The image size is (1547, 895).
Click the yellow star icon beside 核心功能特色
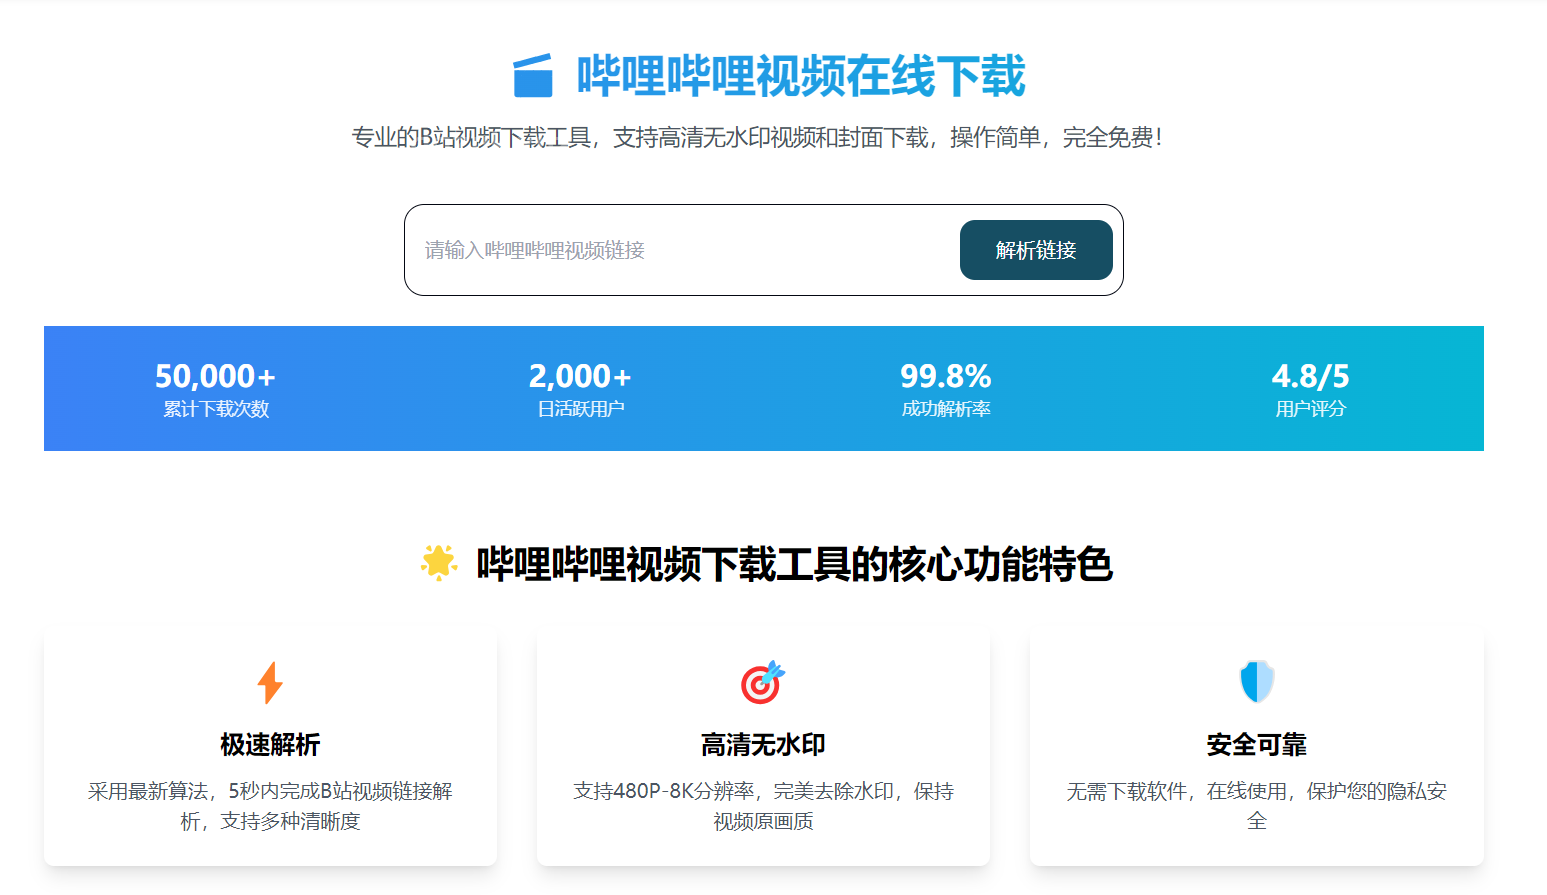coord(439,563)
